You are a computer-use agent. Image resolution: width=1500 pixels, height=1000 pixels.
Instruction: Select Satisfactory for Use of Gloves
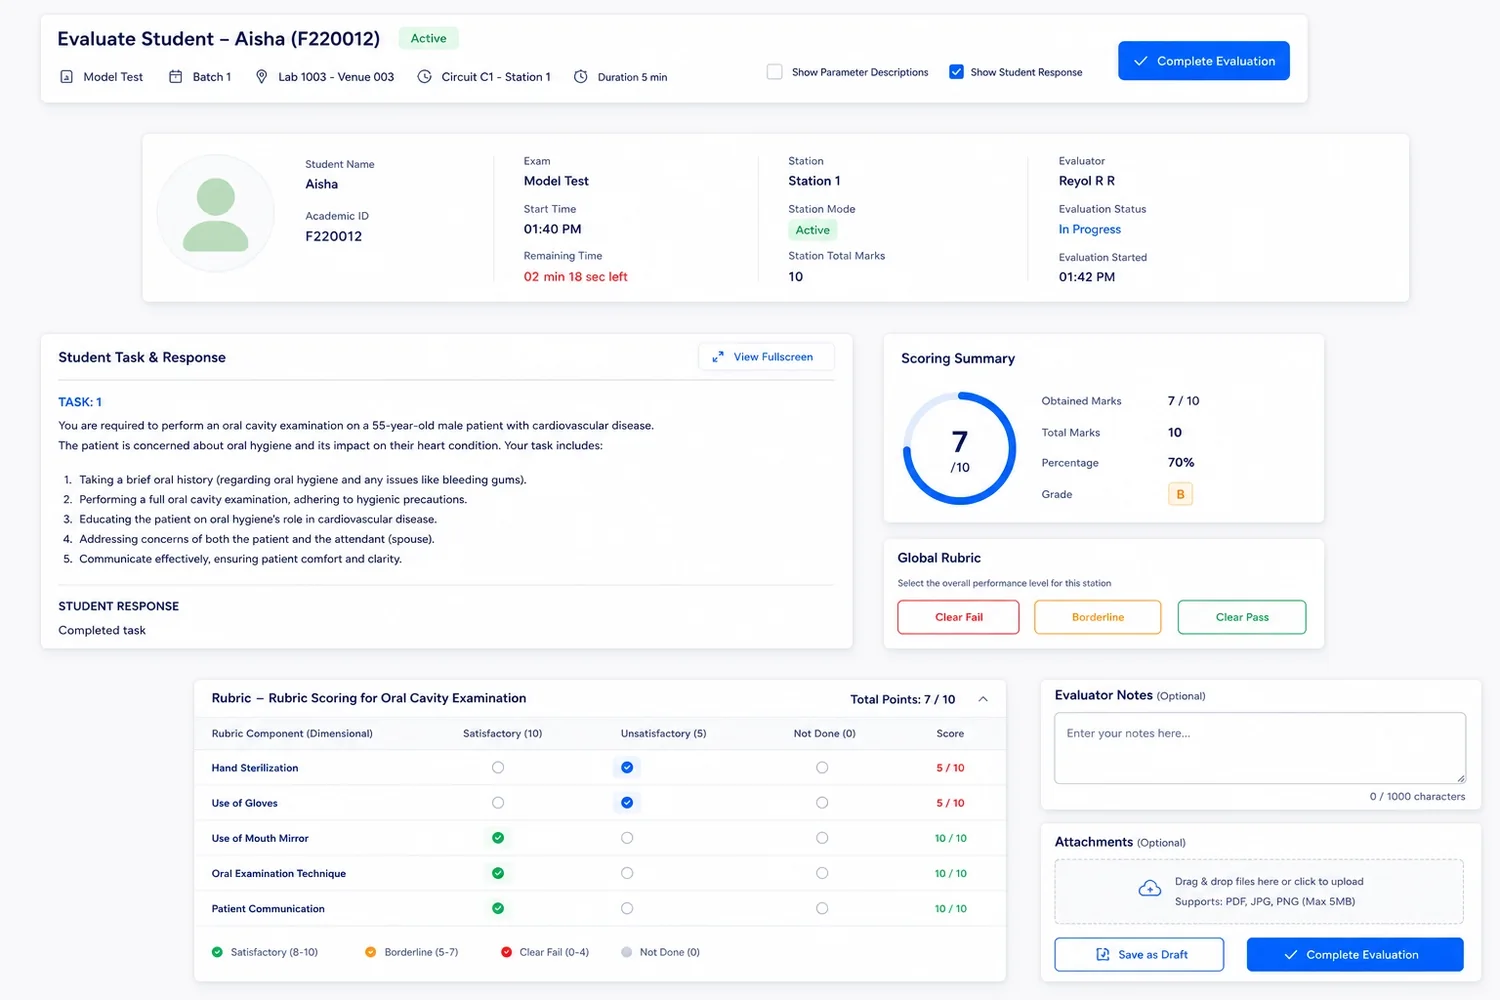click(498, 803)
